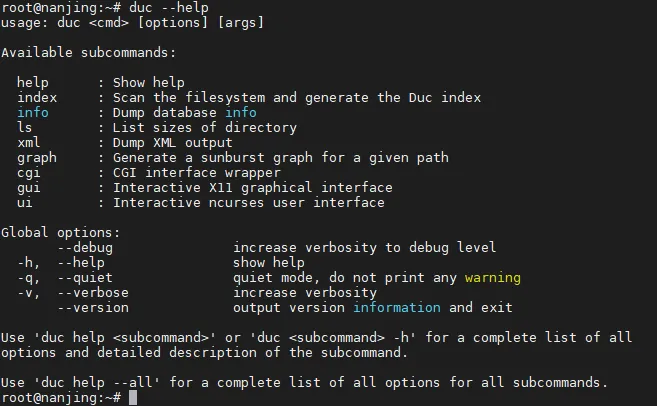Click the 'cgi' subcommand name
657x406 pixels.
point(29,173)
